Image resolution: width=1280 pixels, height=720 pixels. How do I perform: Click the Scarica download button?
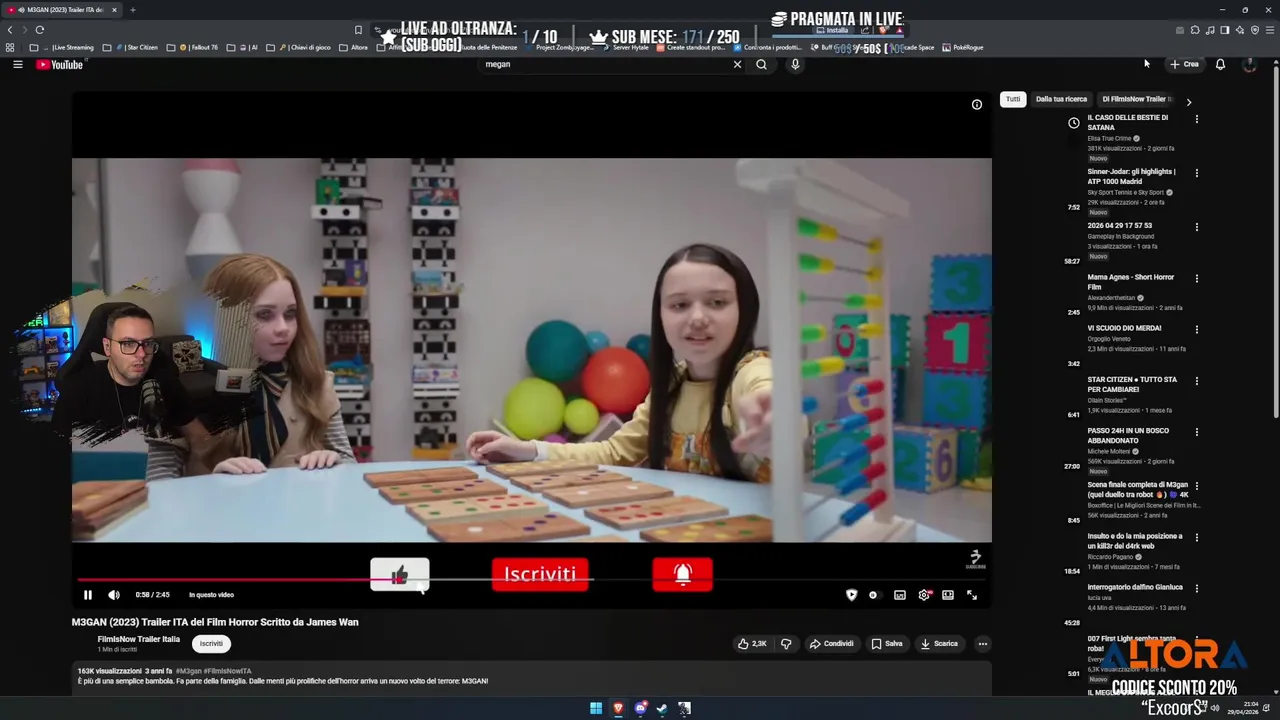[x=939, y=644]
